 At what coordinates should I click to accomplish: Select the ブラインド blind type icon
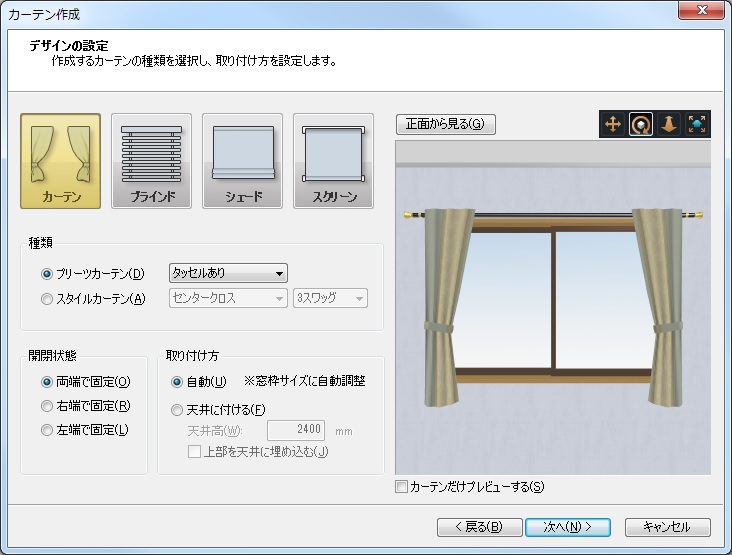coord(152,160)
